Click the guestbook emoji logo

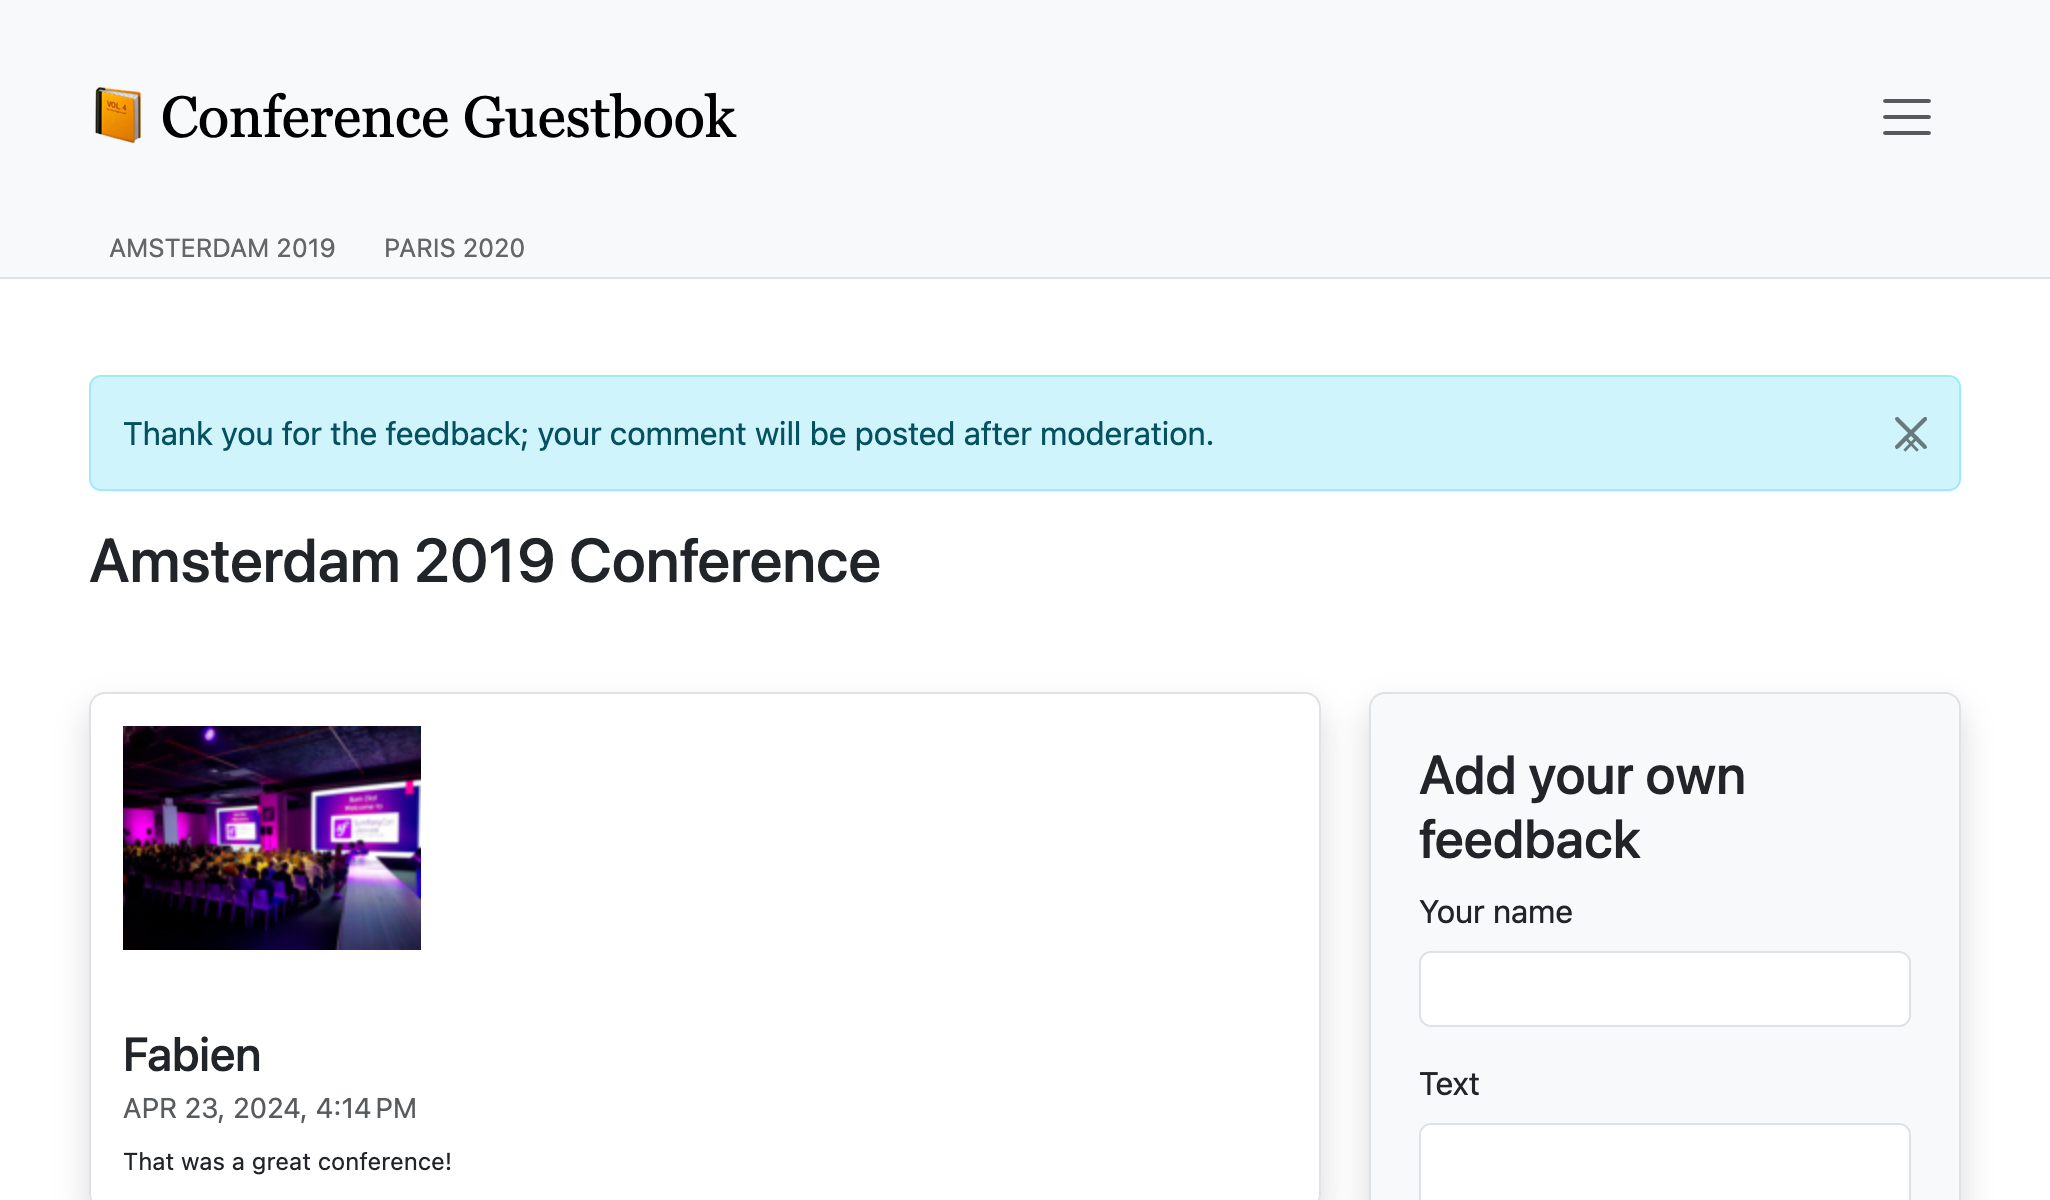pyautogui.click(x=118, y=115)
